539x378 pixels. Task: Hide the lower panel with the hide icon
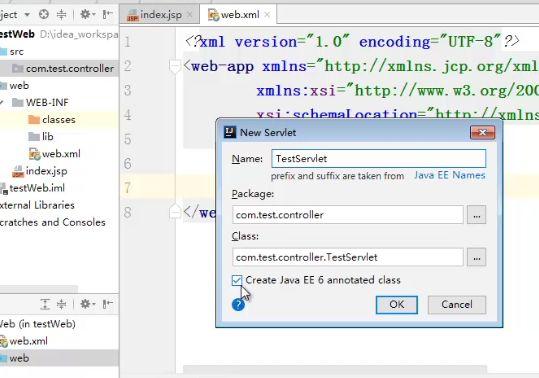click(107, 304)
